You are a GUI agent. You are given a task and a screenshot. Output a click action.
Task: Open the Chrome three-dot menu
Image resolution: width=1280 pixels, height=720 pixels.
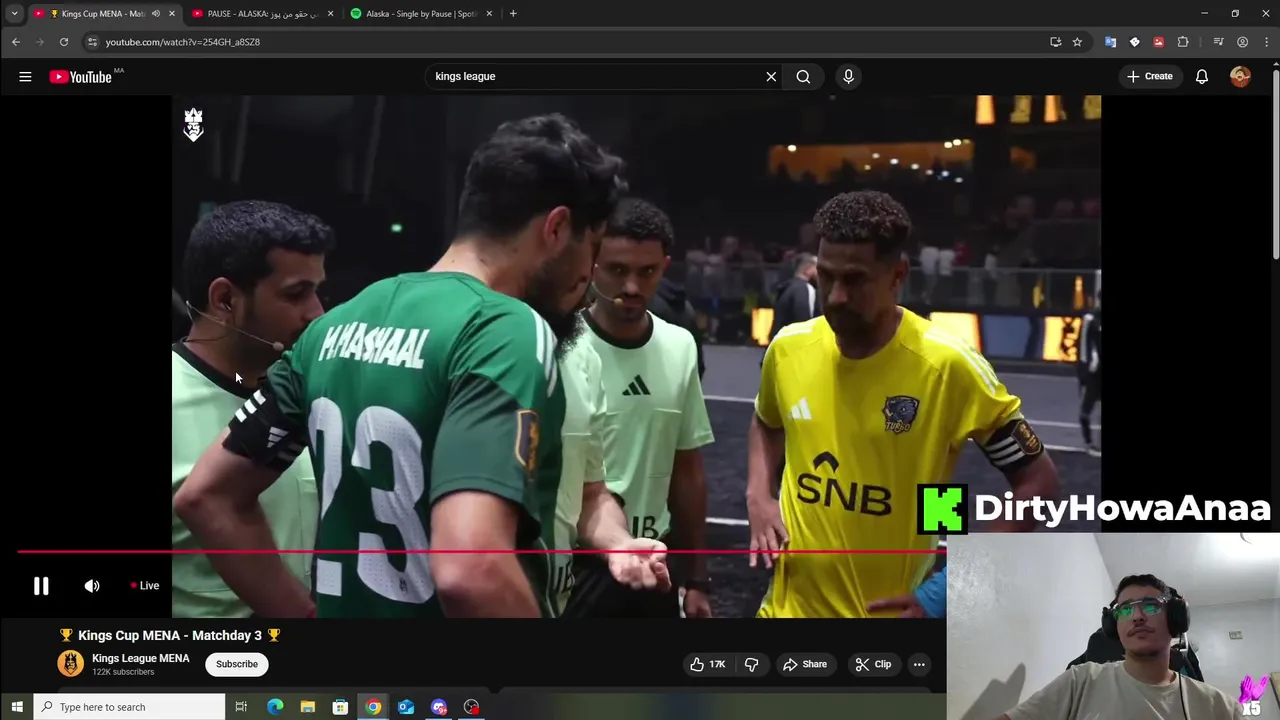pyautogui.click(x=1265, y=42)
